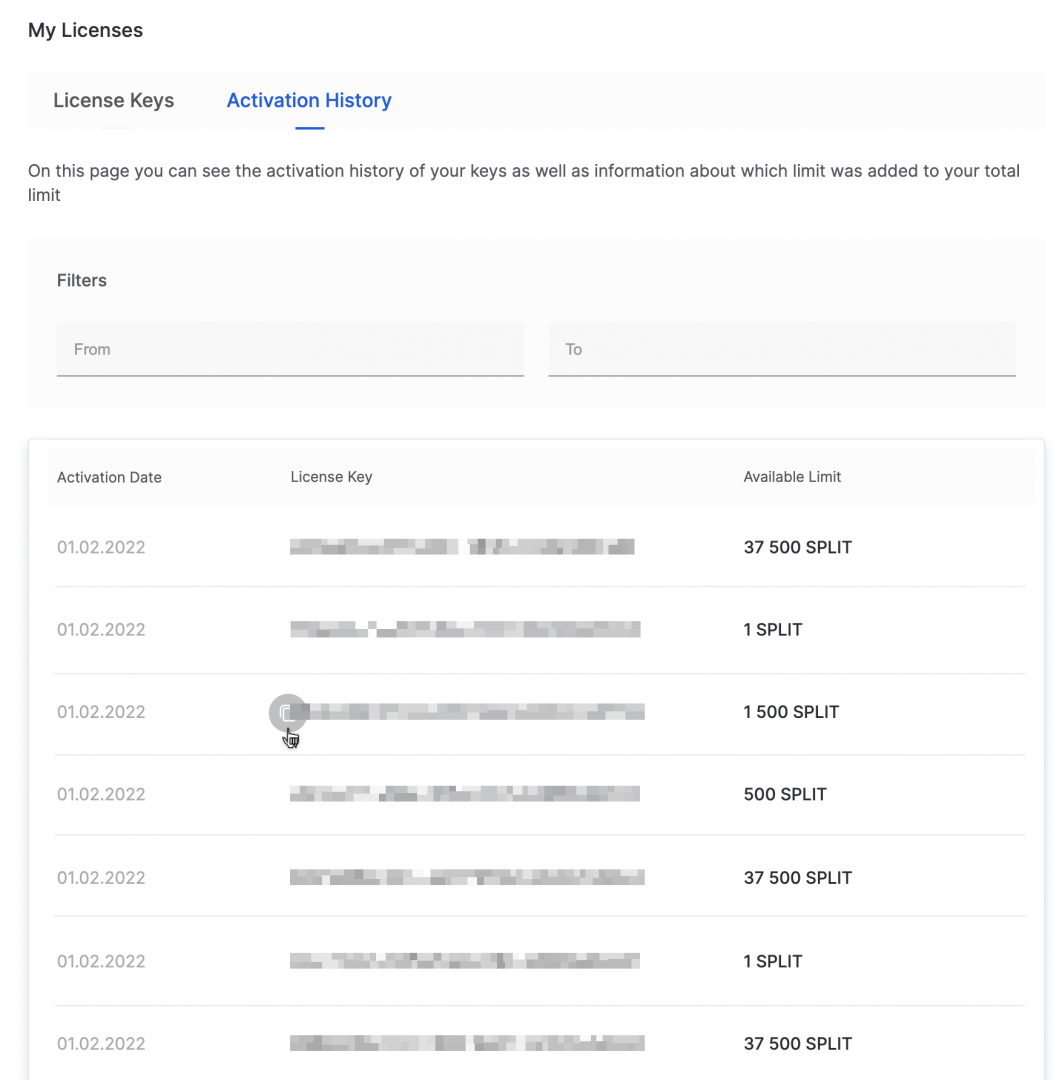Click the license key in the sixth table row
This screenshot has height=1080, width=1062.
[x=465, y=961]
